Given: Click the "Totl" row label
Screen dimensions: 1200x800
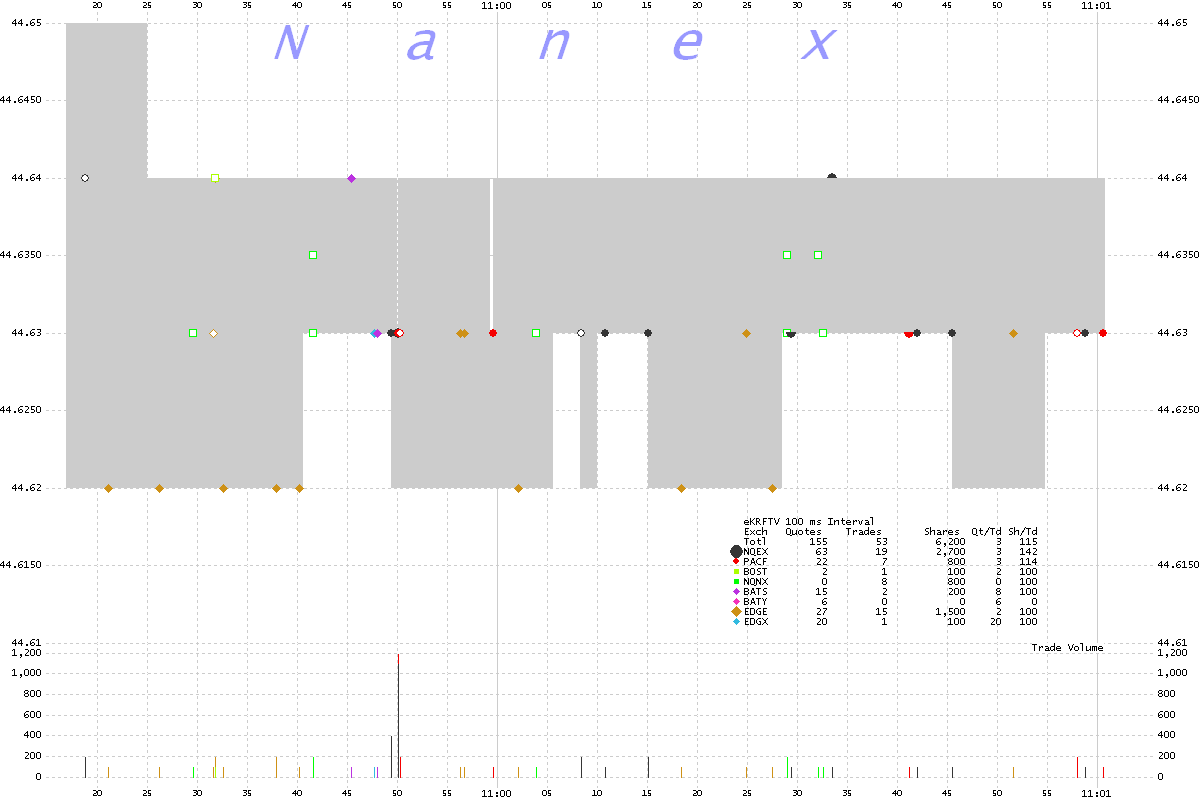Looking at the screenshot, I should tap(755, 542).
